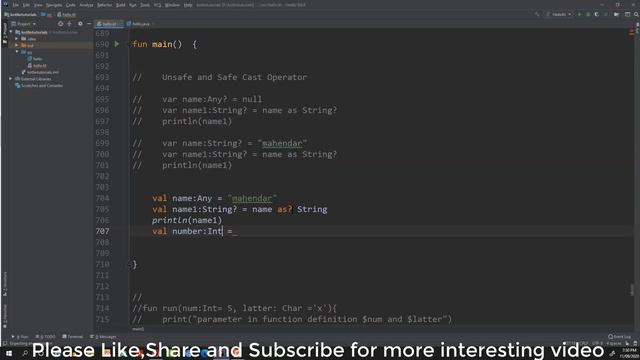Open the Favorites side tool window tab
Screen dimensions: 640x360
(x=5, y=316)
